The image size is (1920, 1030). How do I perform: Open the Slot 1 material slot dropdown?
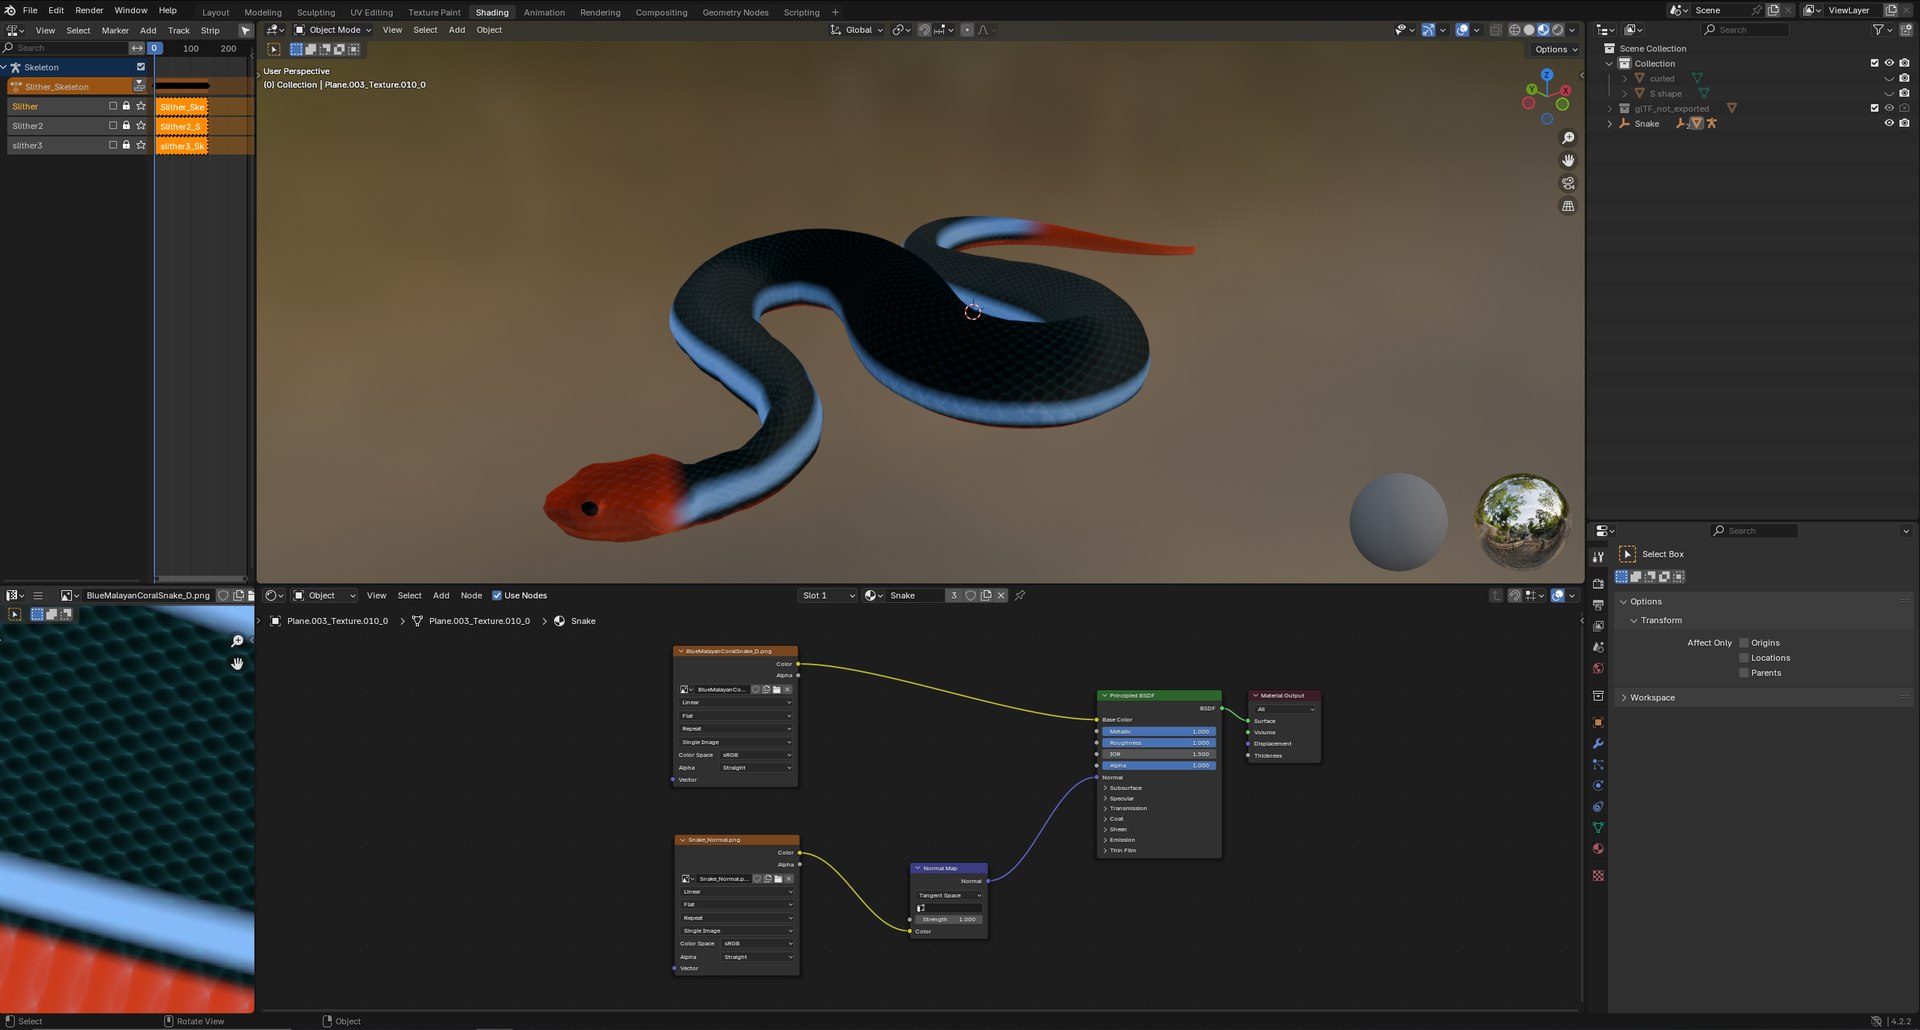click(828, 596)
